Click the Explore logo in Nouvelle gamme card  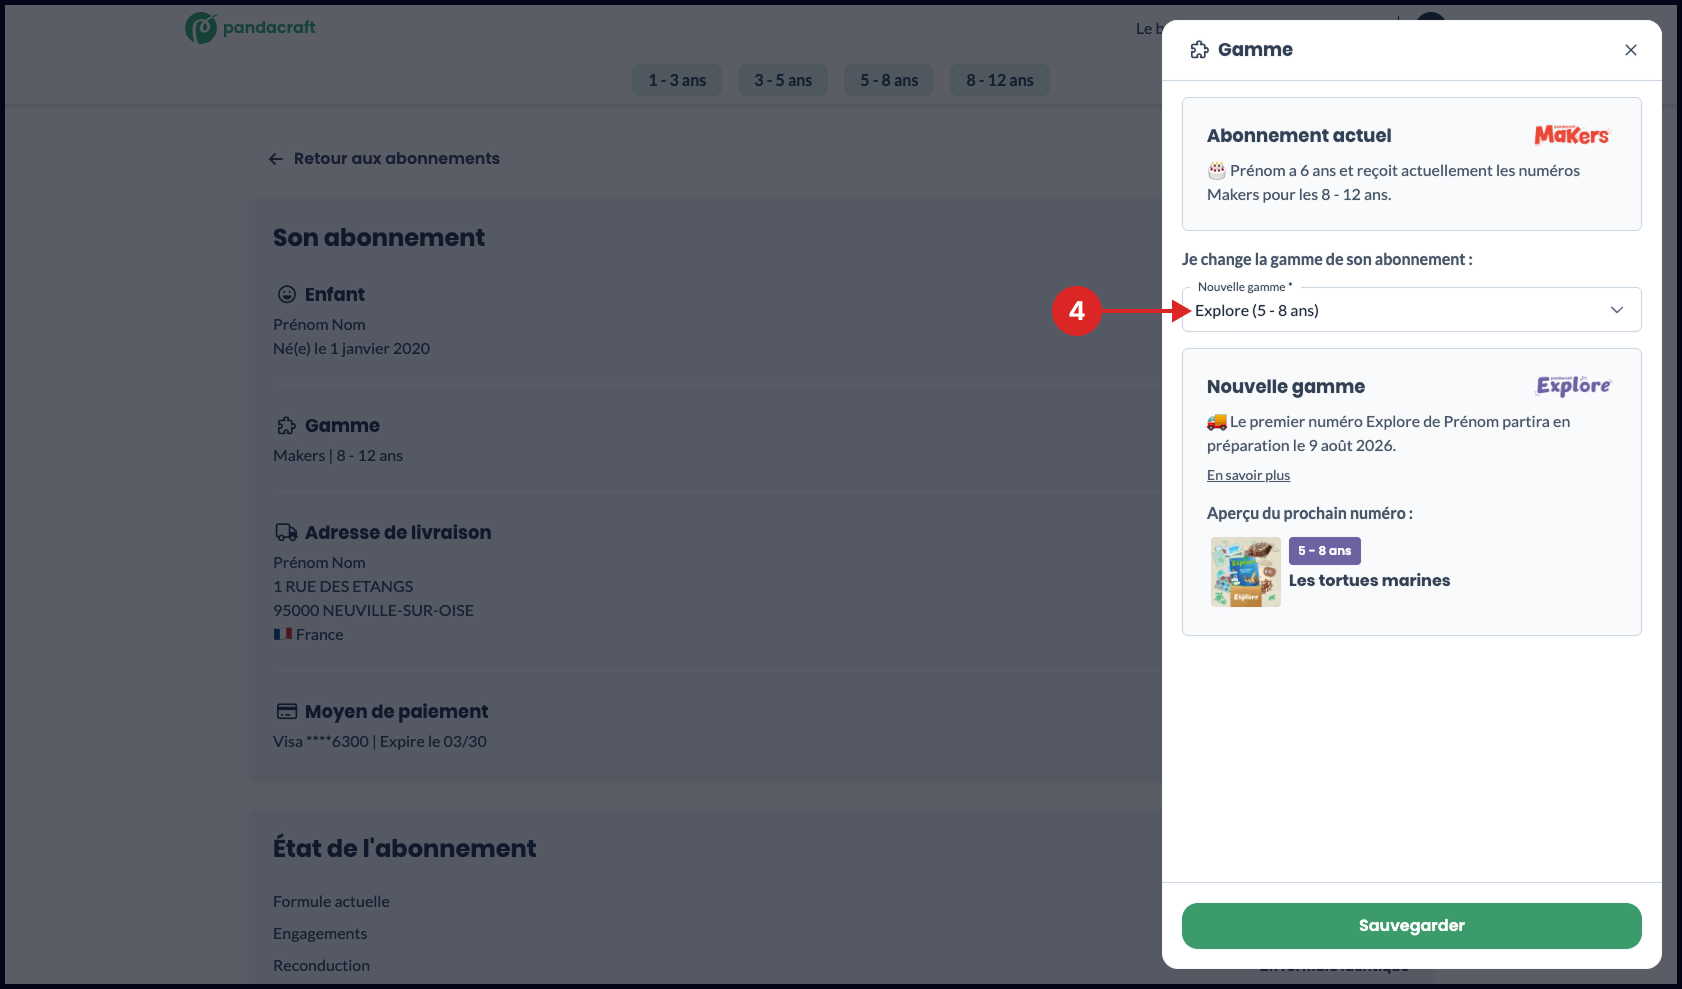(1574, 386)
